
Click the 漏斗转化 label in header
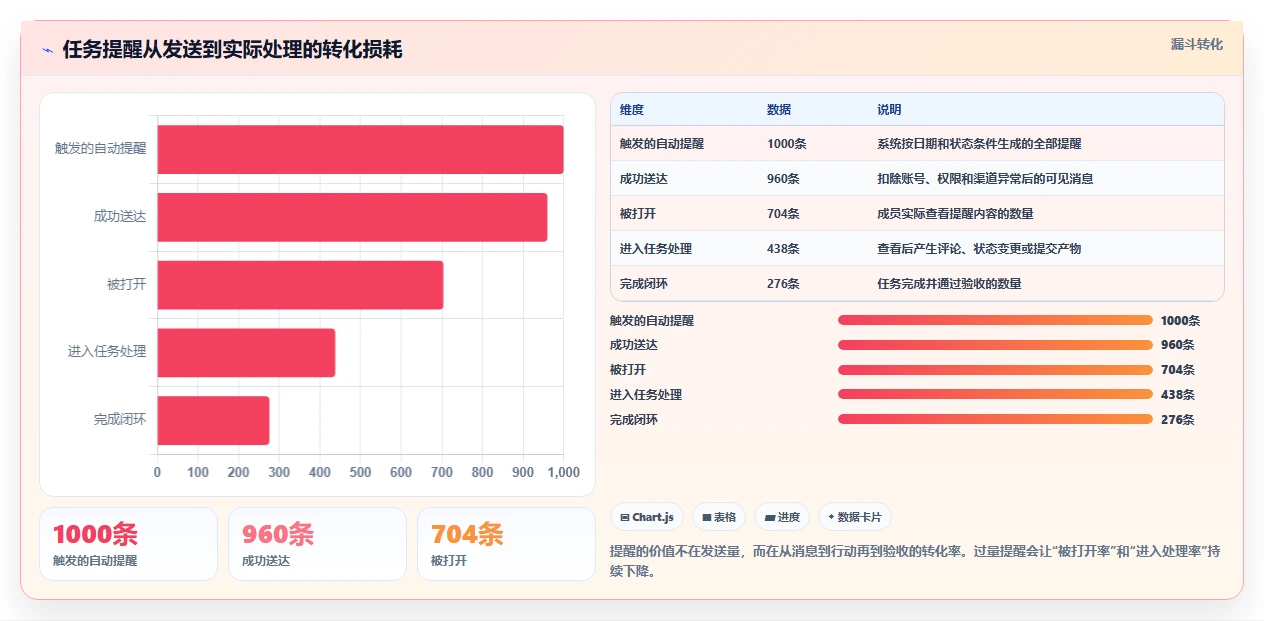[x=1197, y=44]
